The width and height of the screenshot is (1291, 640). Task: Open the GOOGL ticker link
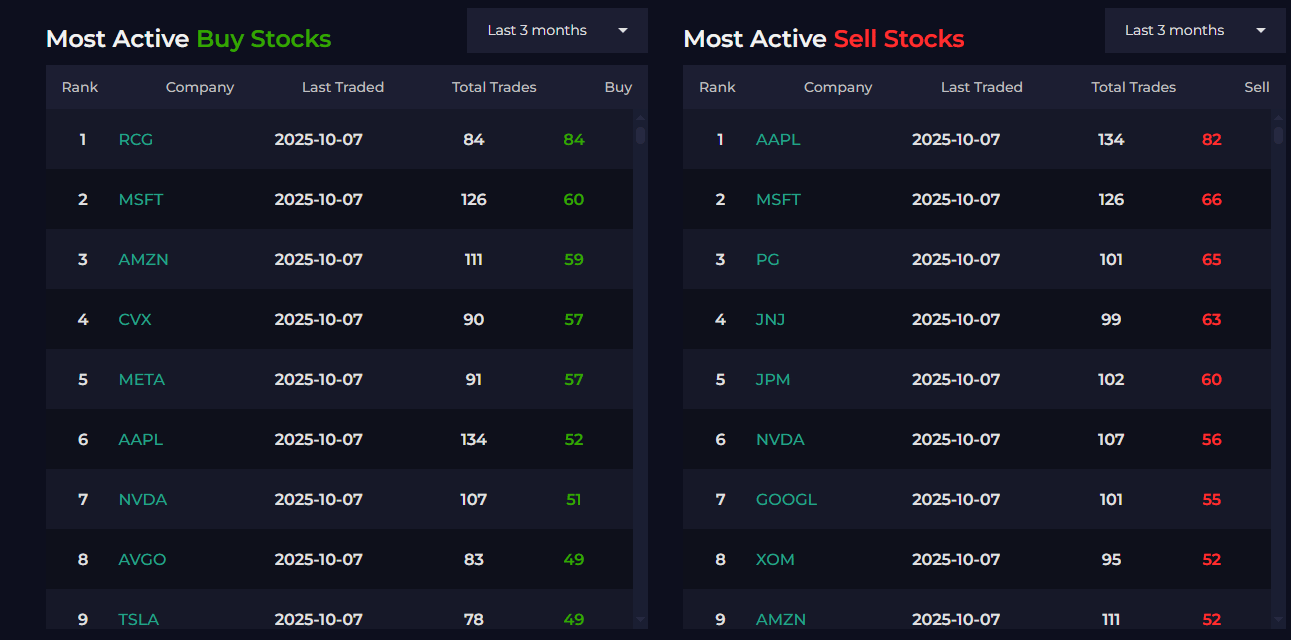click(x=786, y=499)
